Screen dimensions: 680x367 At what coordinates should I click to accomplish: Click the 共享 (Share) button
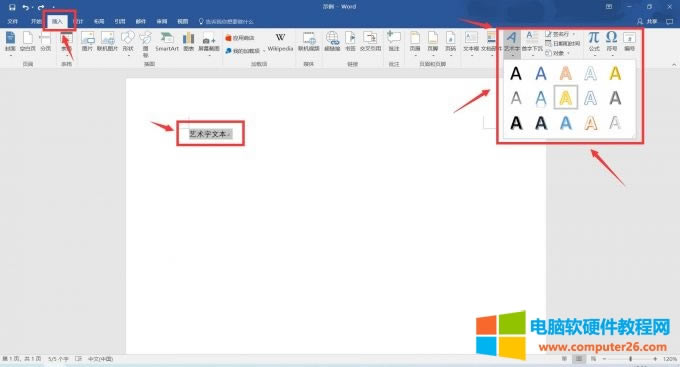tap(647, 21)
